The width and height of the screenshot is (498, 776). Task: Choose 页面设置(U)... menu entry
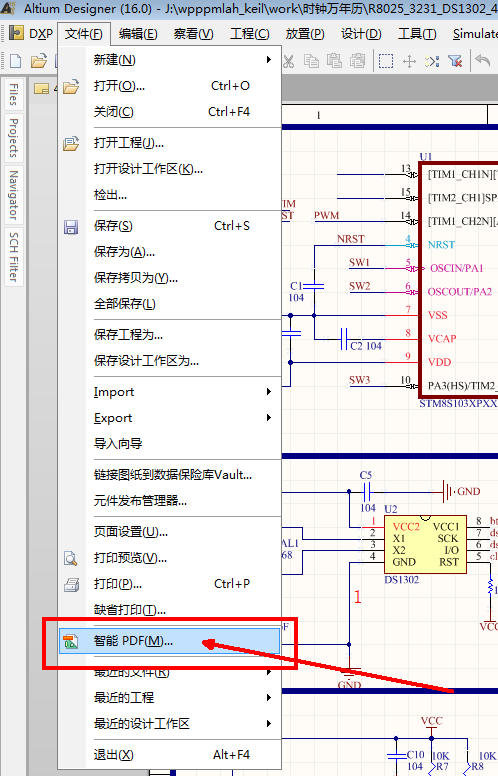coord(170,532)
